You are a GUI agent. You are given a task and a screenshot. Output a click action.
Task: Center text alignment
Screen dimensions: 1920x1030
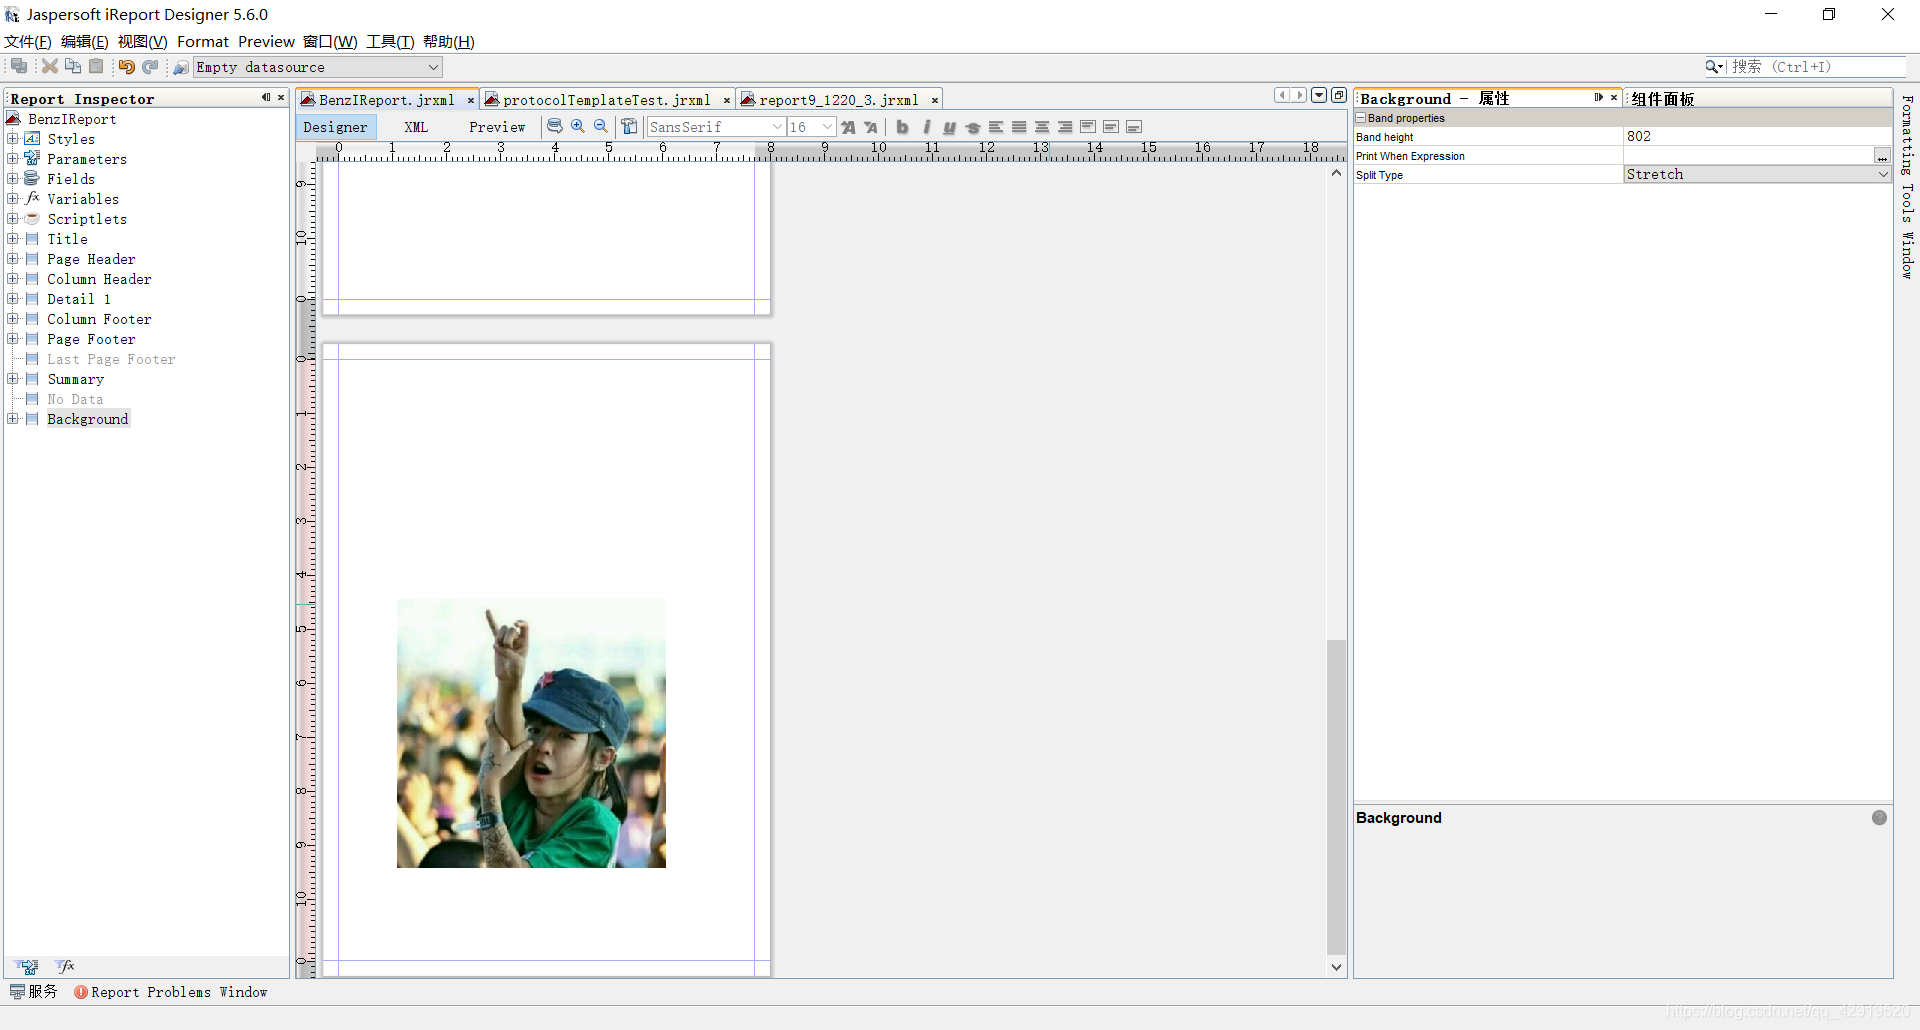[x=1042, y=127]
